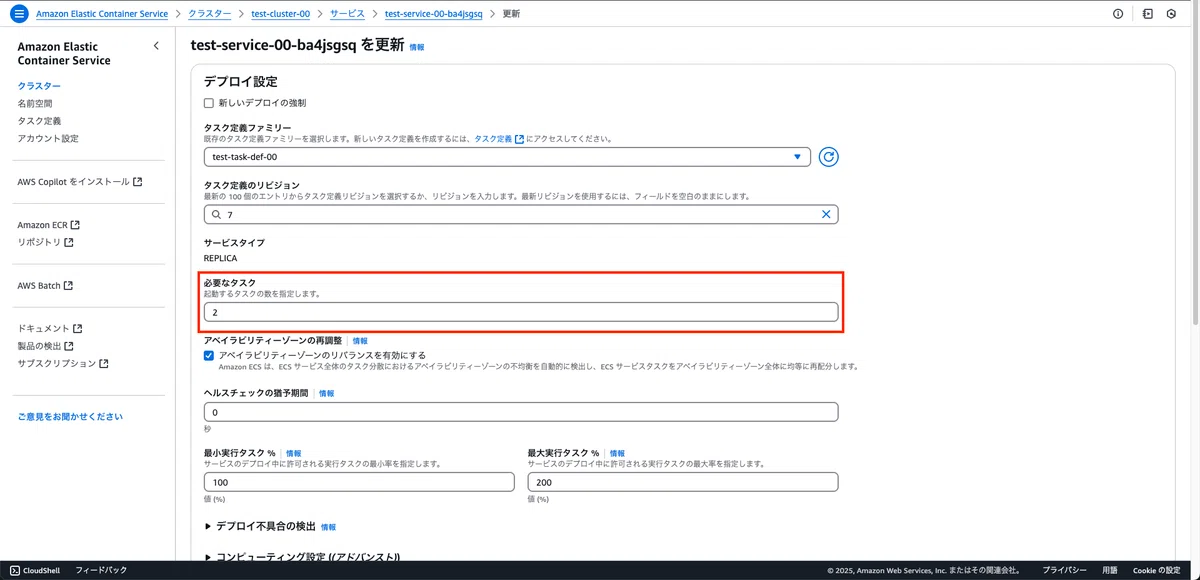Open Cookie の設定 in footer

pyautogui.click(x=1157, y=570)
